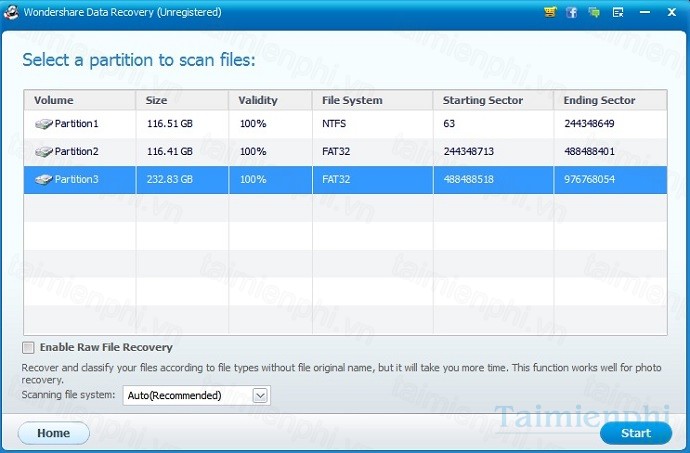Click the 232.83 GB size cell

coord(170,179)
